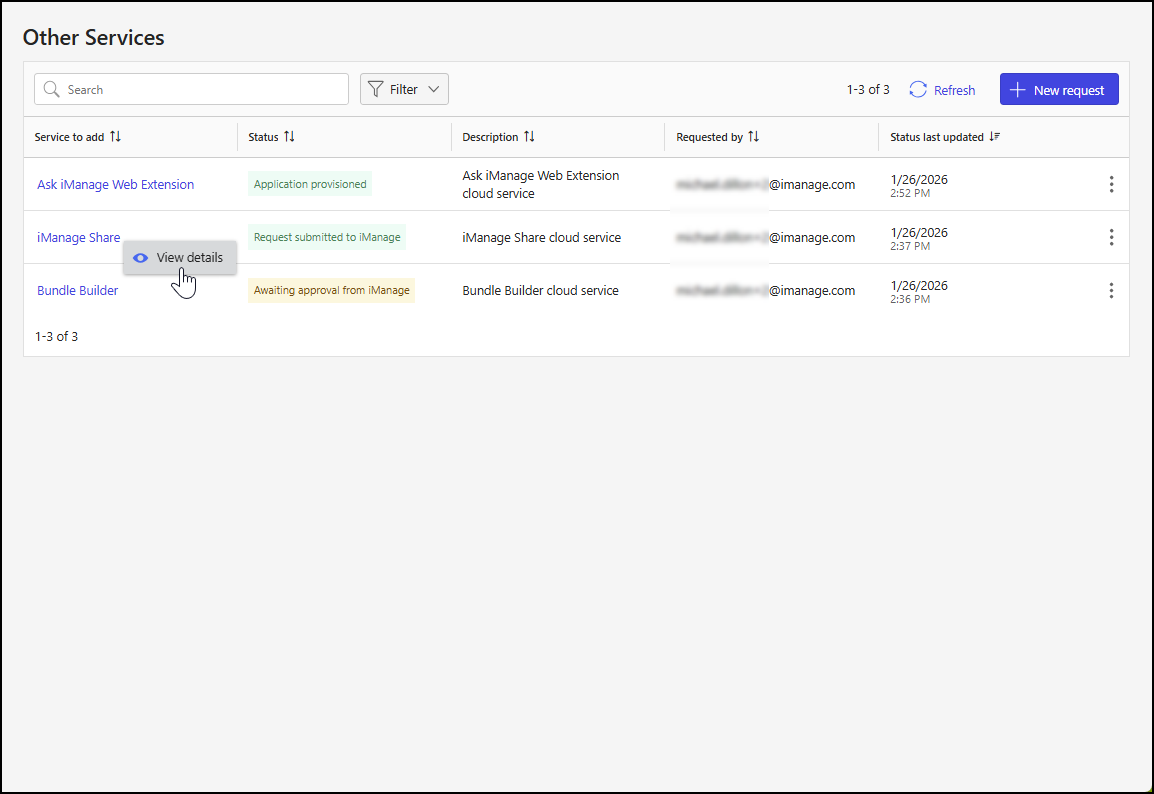This screenshot has height=794, width=1154.
Task: Sort by Requested by column arrows
Action: click(753, 137)
